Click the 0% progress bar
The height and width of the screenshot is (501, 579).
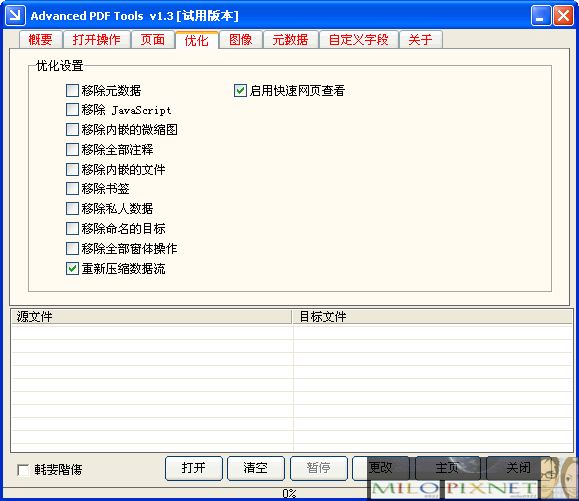click(289, 493)
